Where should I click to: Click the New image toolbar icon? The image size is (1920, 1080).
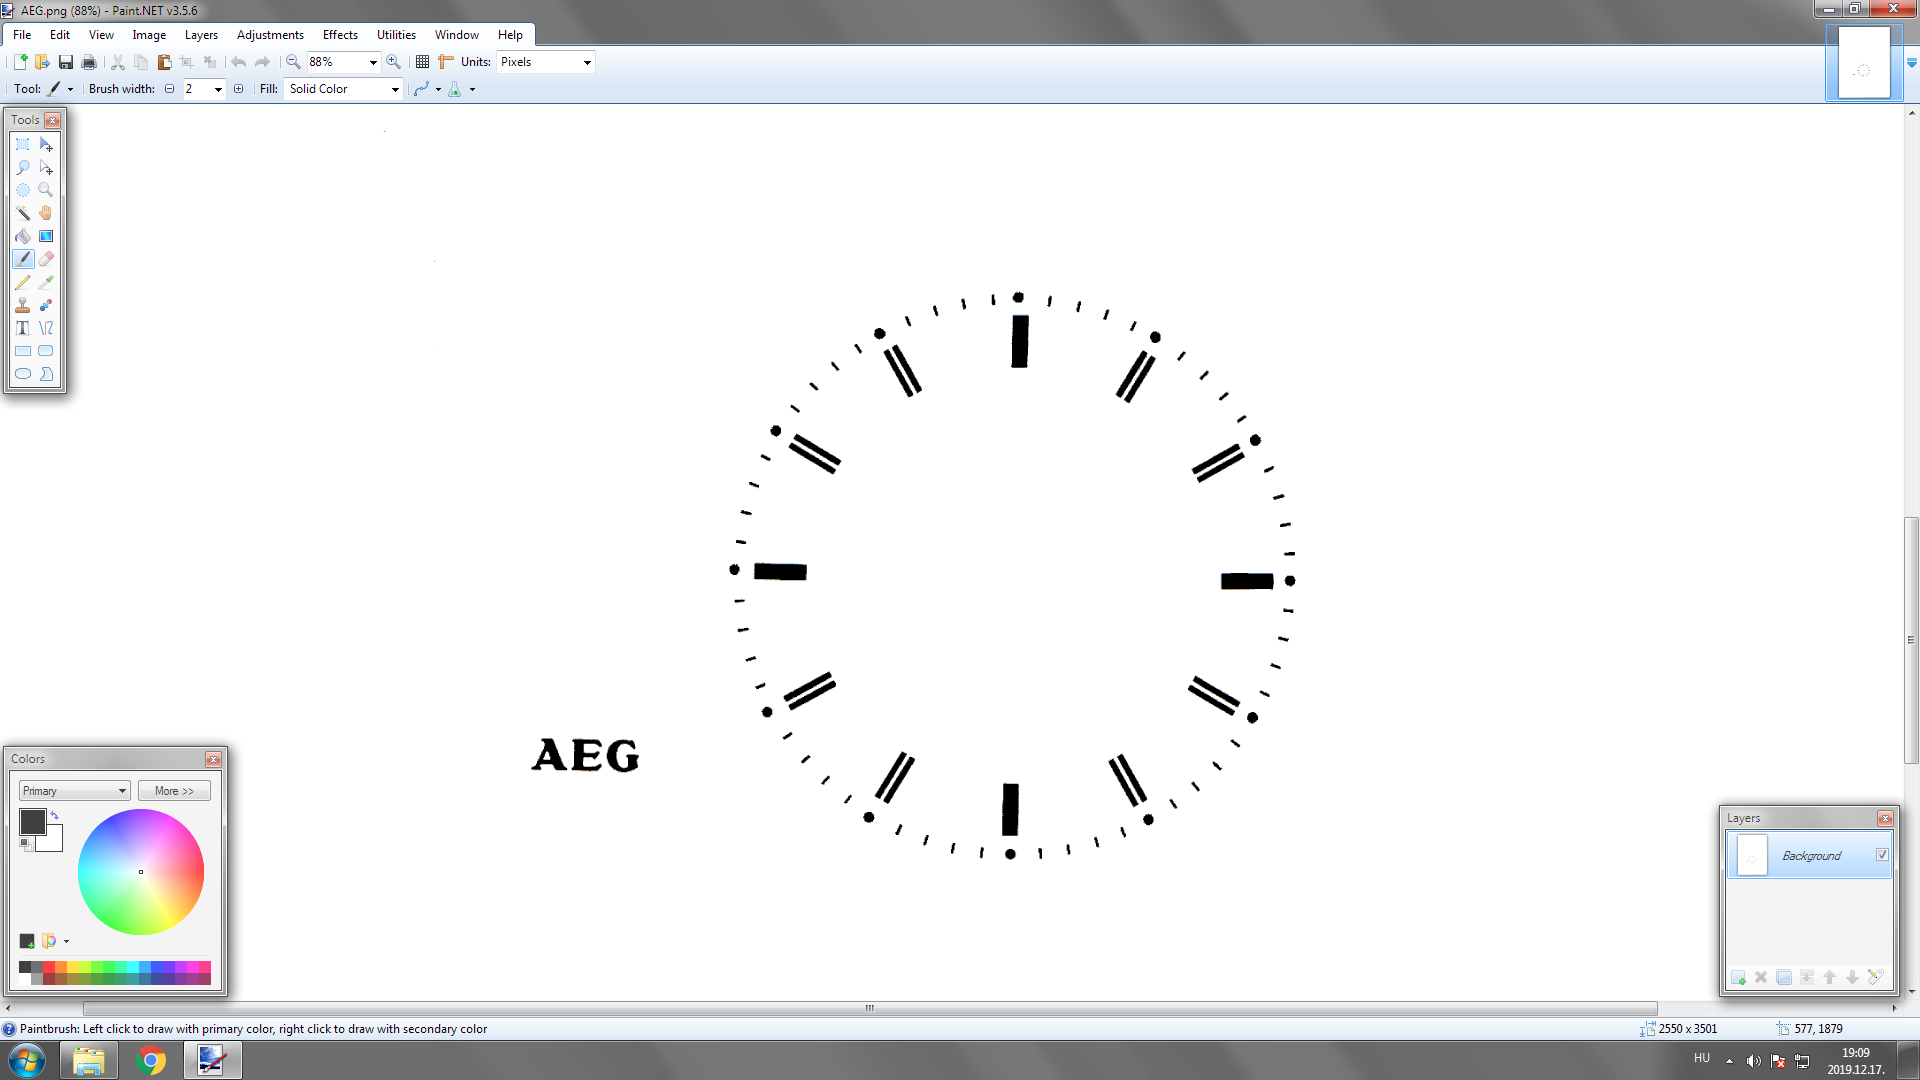[20, 62]
